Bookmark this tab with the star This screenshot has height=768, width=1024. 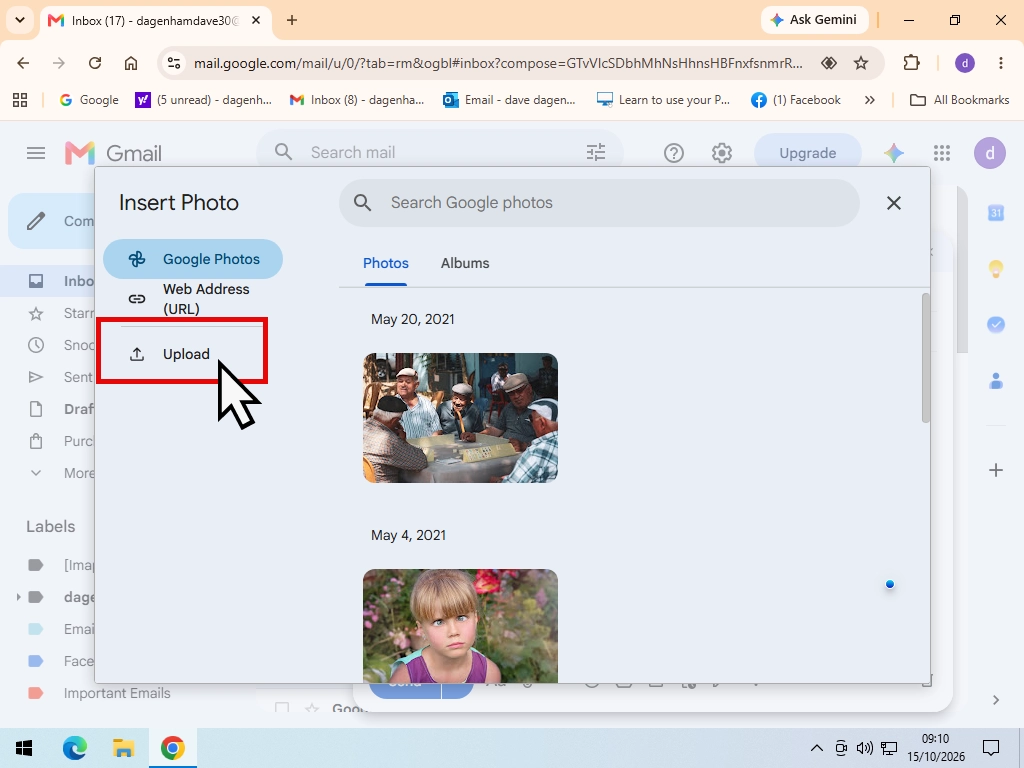click(x=861, y=63)
